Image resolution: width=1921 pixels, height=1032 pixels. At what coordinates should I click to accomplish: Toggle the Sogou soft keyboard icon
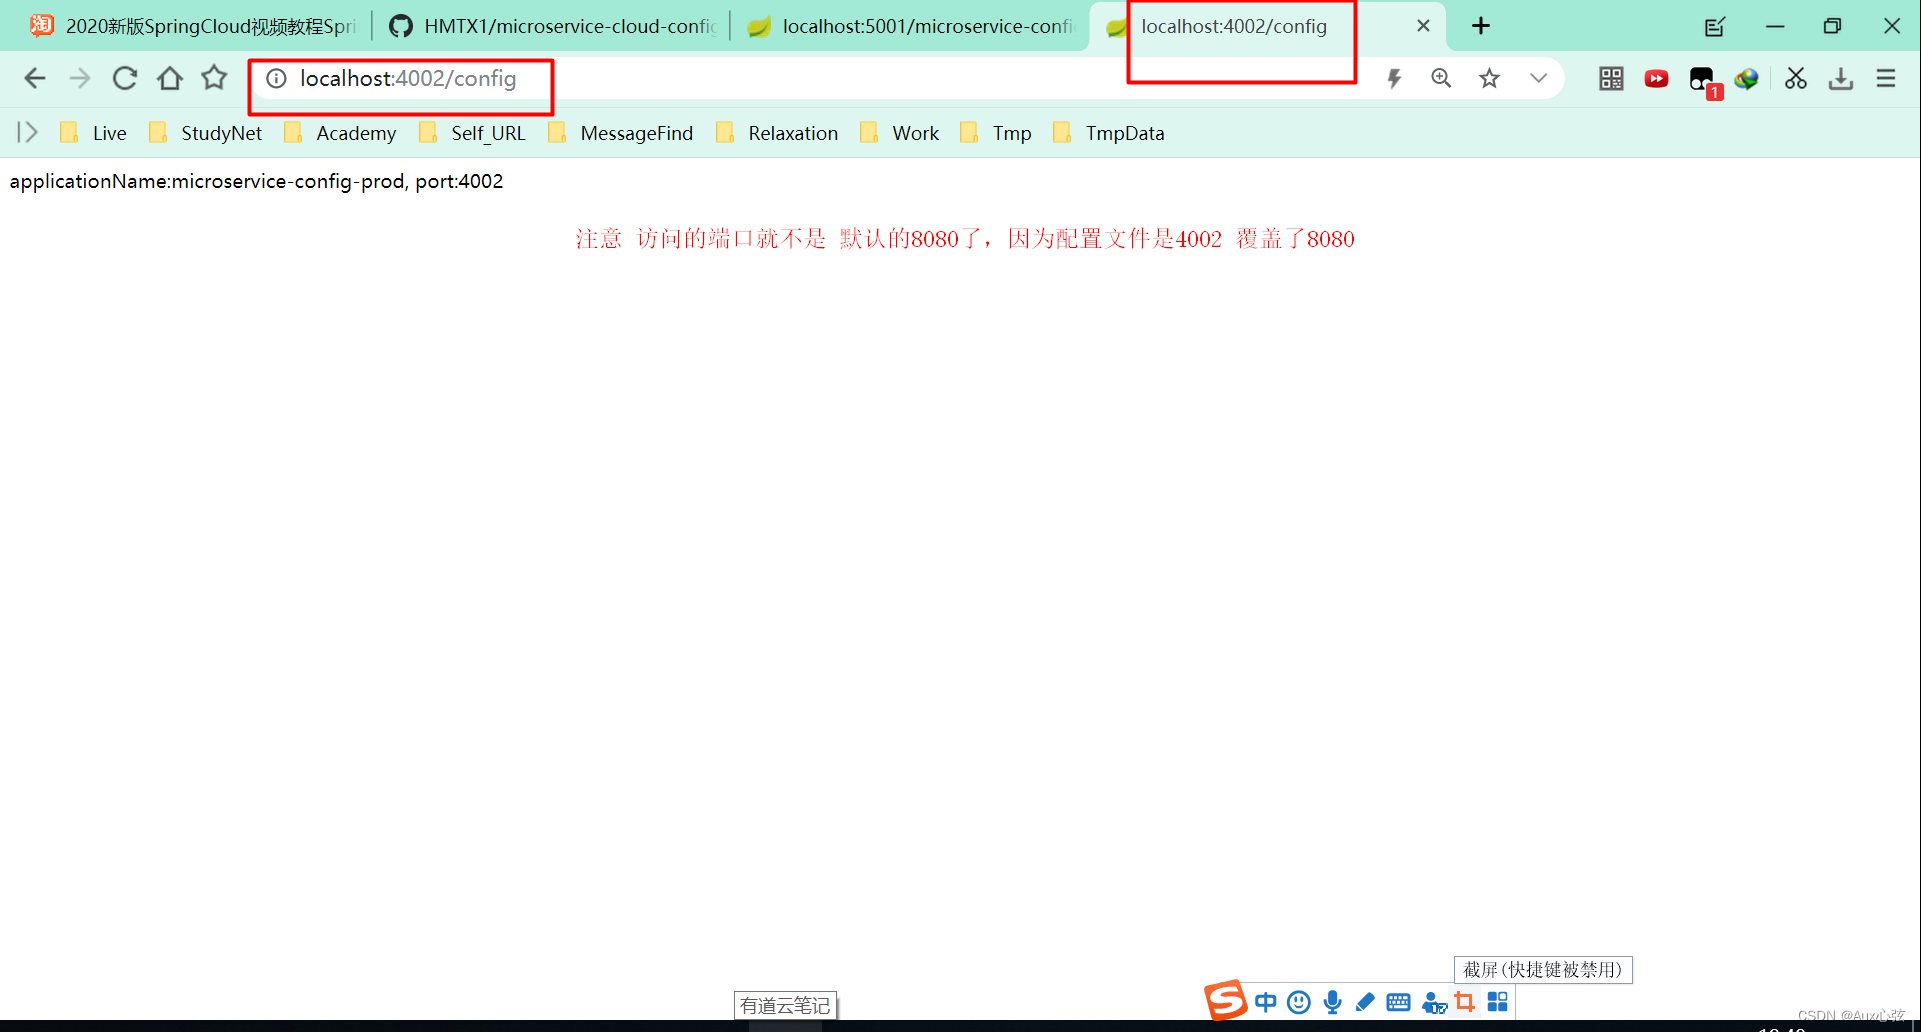pyautogui.click(x=1398, y=1001)
